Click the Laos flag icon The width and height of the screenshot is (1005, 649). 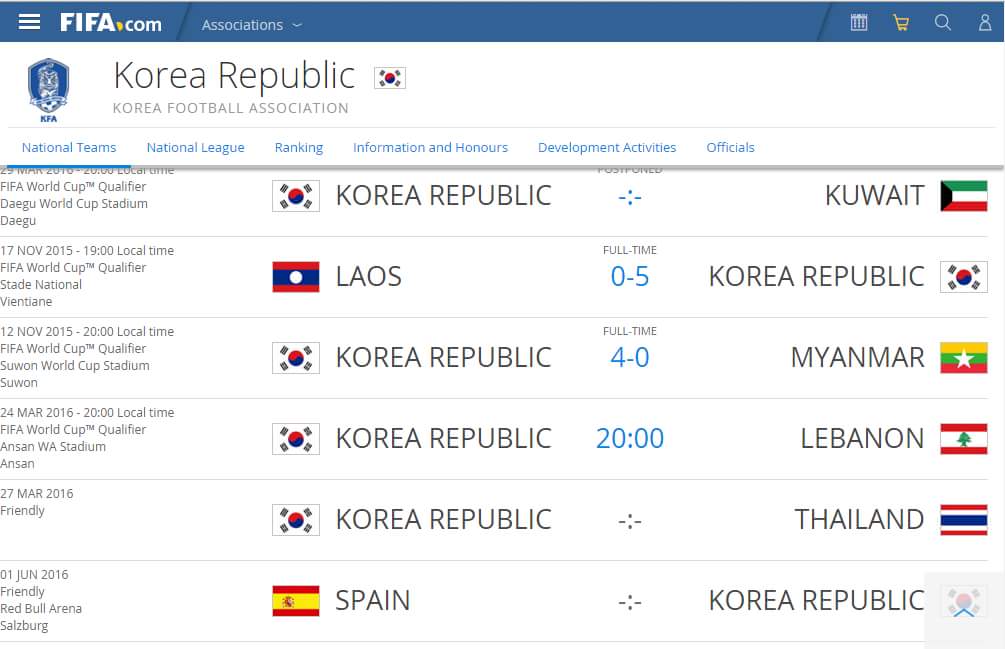[296, 277]
